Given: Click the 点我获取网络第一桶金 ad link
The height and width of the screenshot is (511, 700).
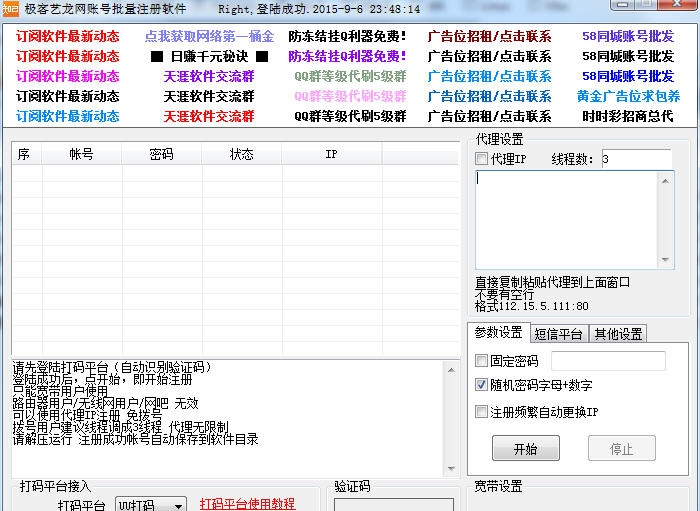Looking at the screenshot, I should (209, 36).
